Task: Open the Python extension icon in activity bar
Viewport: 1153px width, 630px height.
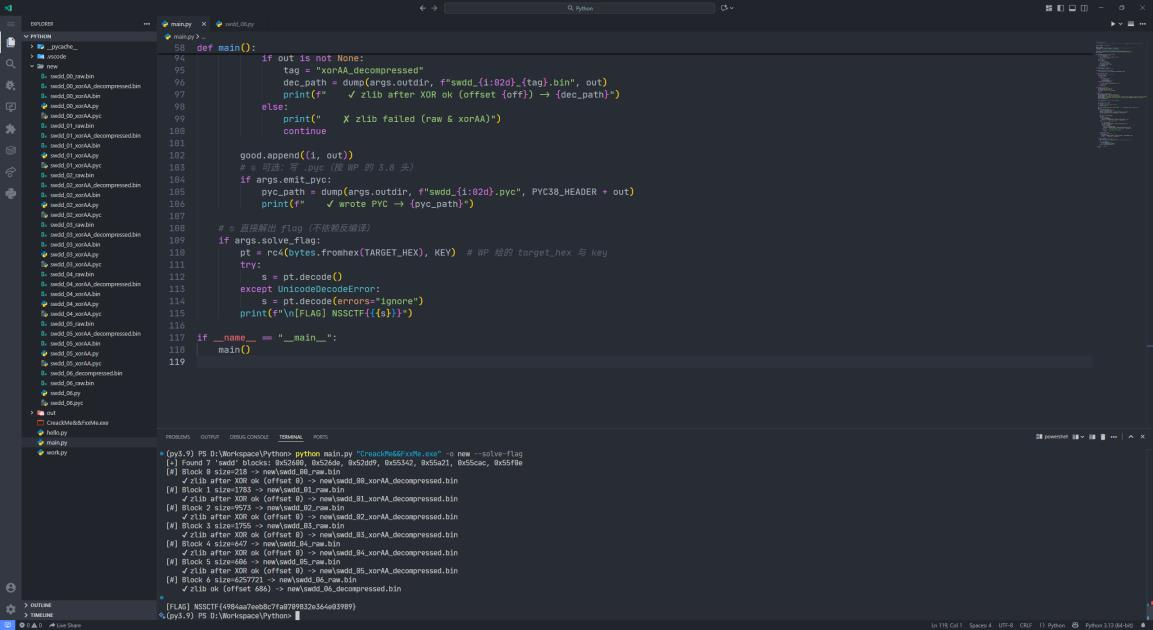Action: point(10,193)
